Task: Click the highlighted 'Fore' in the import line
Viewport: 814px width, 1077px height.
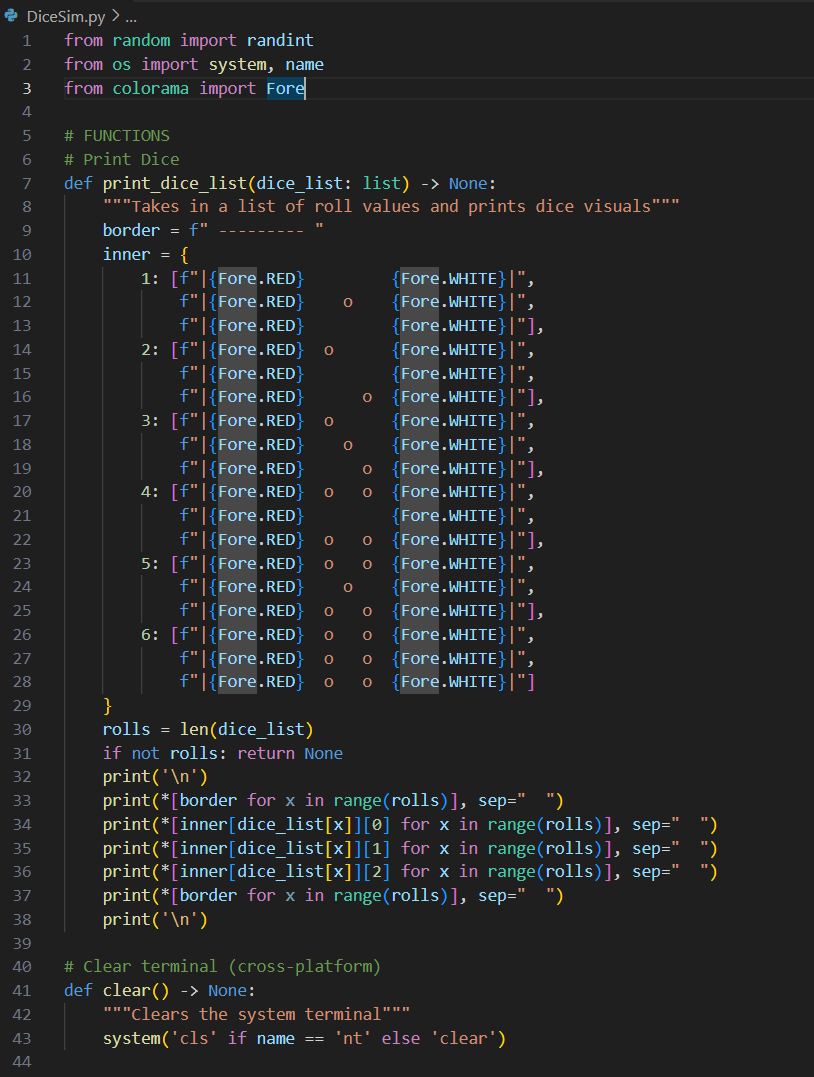Action: pos(285,89)
